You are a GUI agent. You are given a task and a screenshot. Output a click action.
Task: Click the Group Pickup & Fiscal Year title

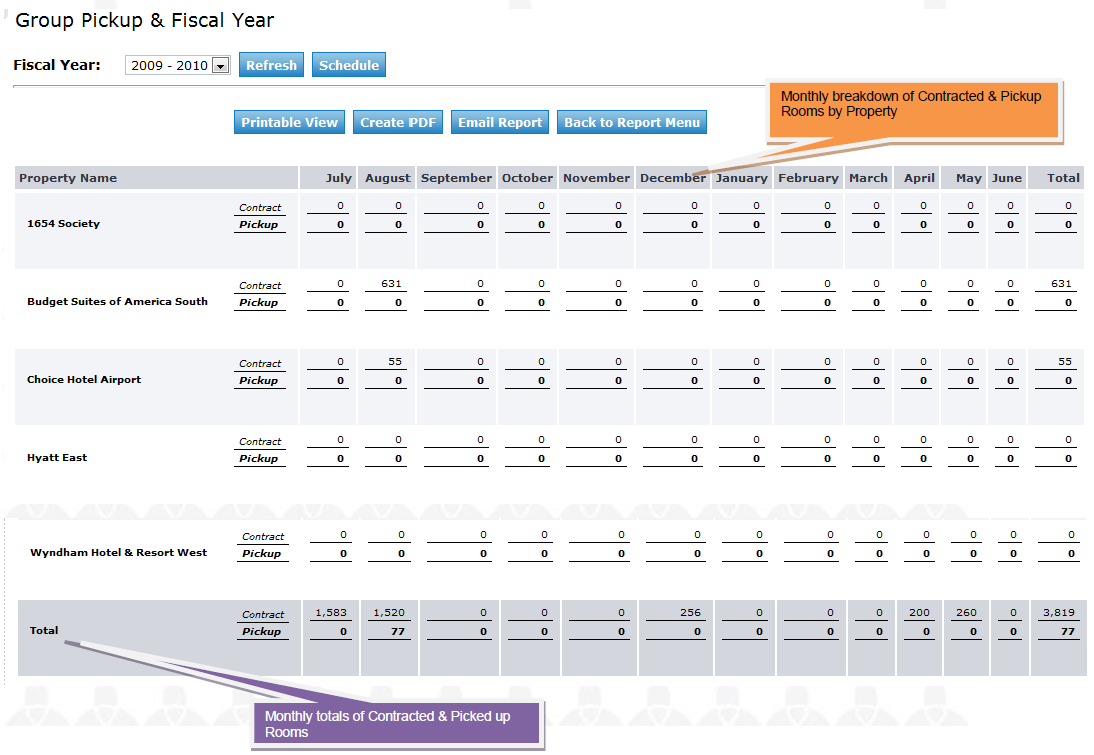(x=144, y=20)
